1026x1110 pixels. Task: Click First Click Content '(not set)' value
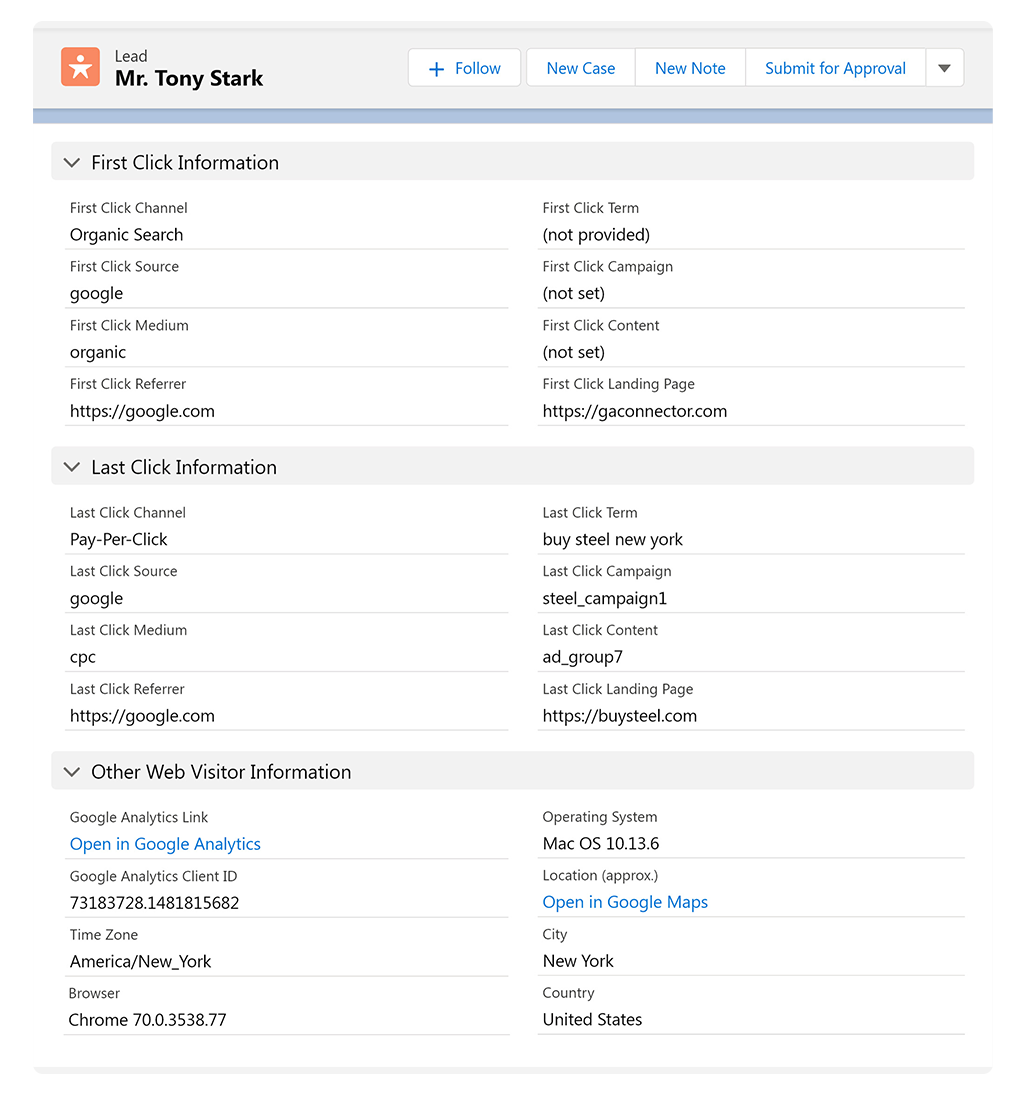tap(574, 353)
